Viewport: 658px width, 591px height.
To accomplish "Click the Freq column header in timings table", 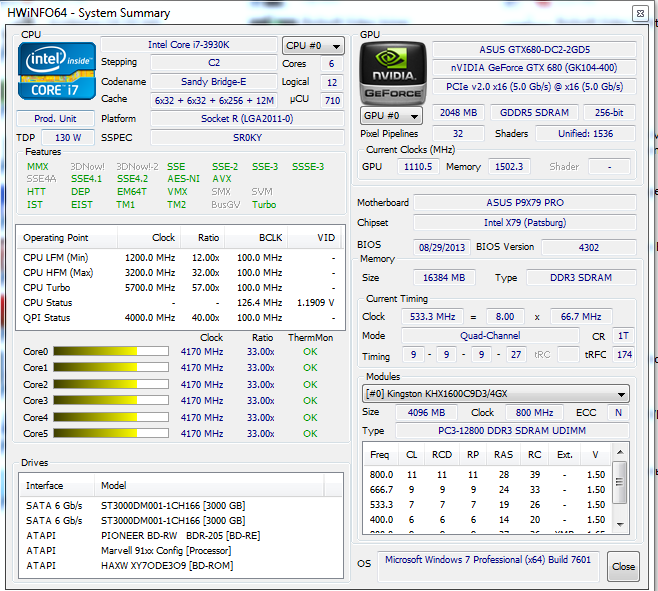I will [379, 455].
